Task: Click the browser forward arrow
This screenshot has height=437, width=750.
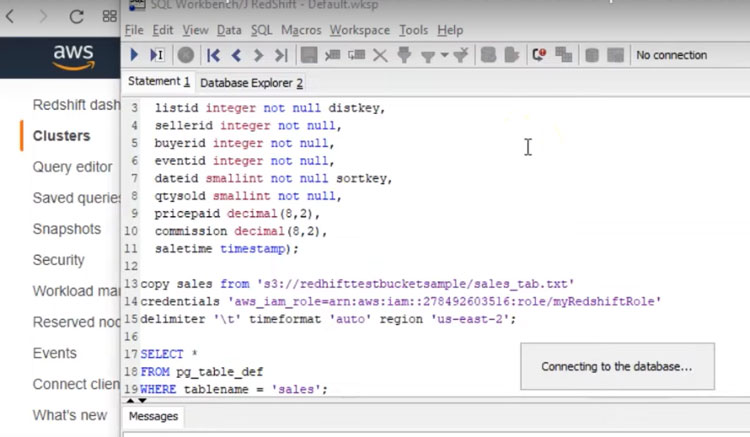Action: point(41,17)
